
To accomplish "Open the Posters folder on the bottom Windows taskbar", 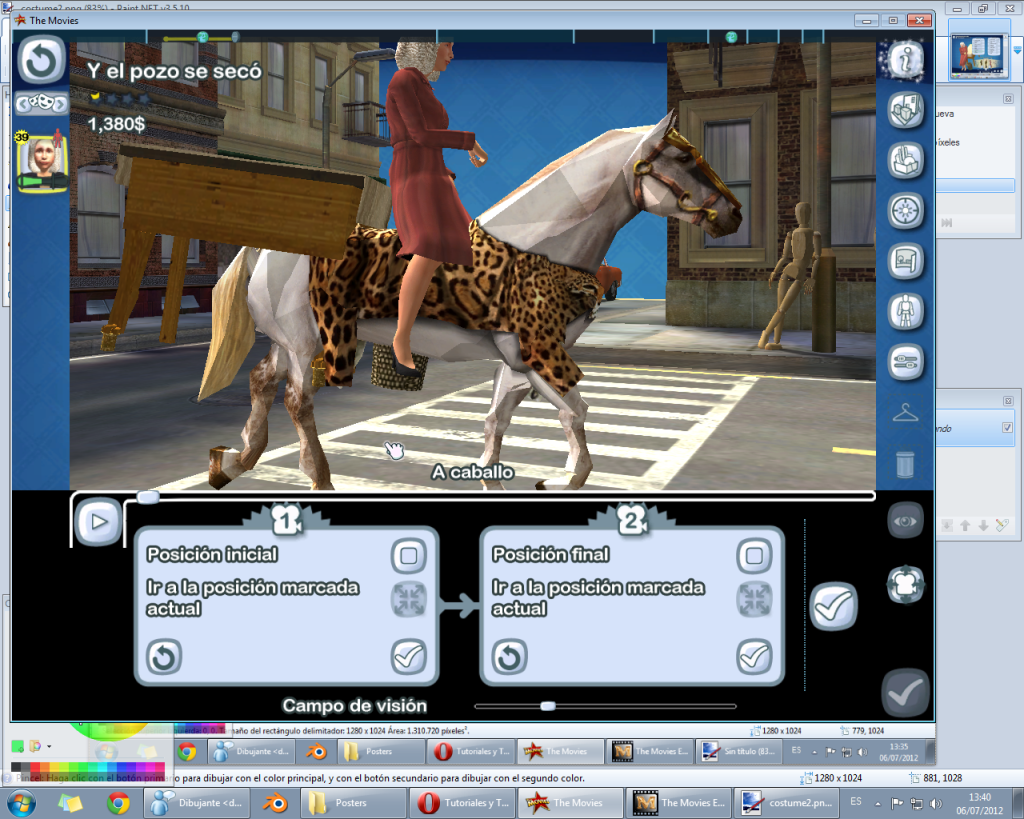I will (353, 803).
